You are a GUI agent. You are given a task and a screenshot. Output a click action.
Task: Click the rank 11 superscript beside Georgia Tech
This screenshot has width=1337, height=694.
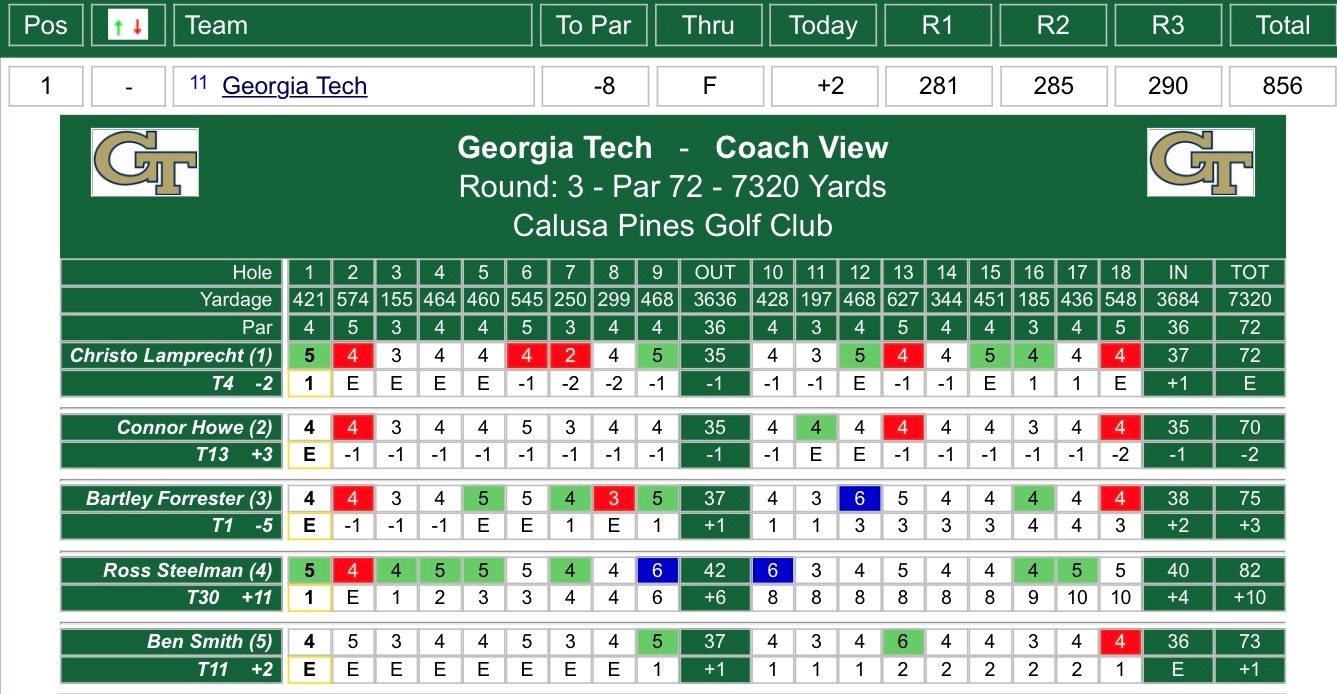pos(198,83)
